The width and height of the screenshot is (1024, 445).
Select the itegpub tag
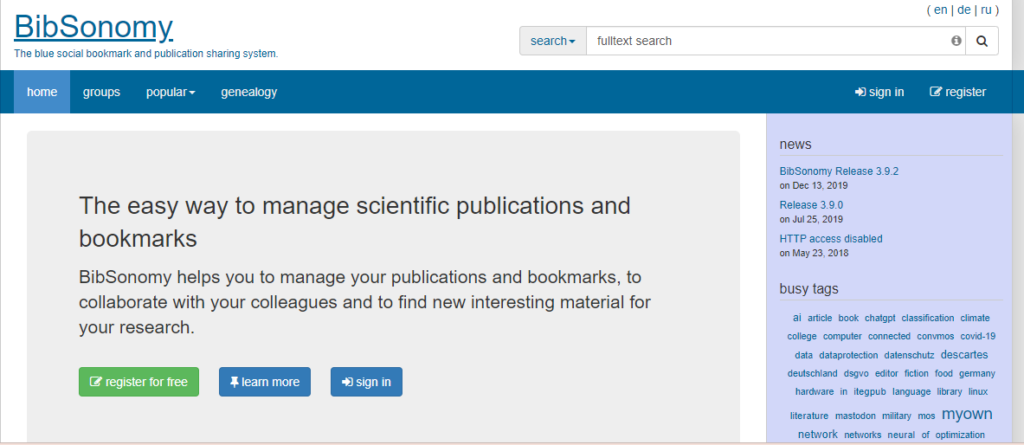[x=870, y=392]
